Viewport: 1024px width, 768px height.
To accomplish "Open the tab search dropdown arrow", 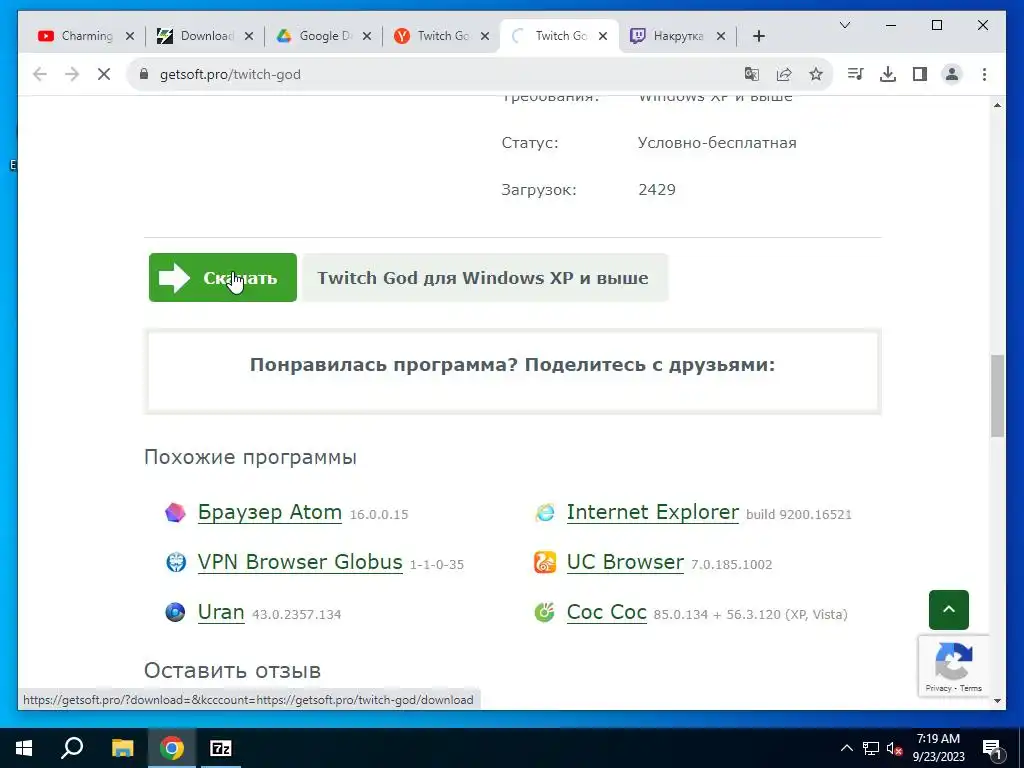I will pyautogui.click(x=844, y=25).
